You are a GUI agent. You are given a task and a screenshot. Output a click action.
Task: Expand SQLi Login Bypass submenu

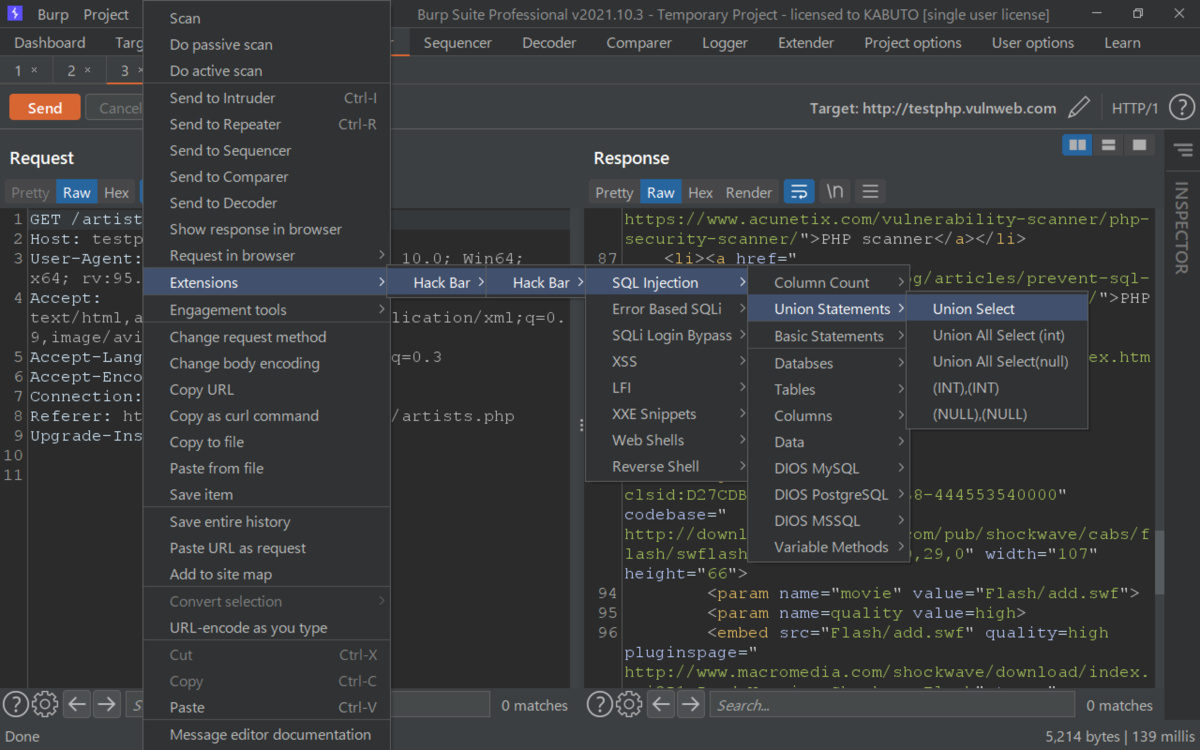point(667,335)
